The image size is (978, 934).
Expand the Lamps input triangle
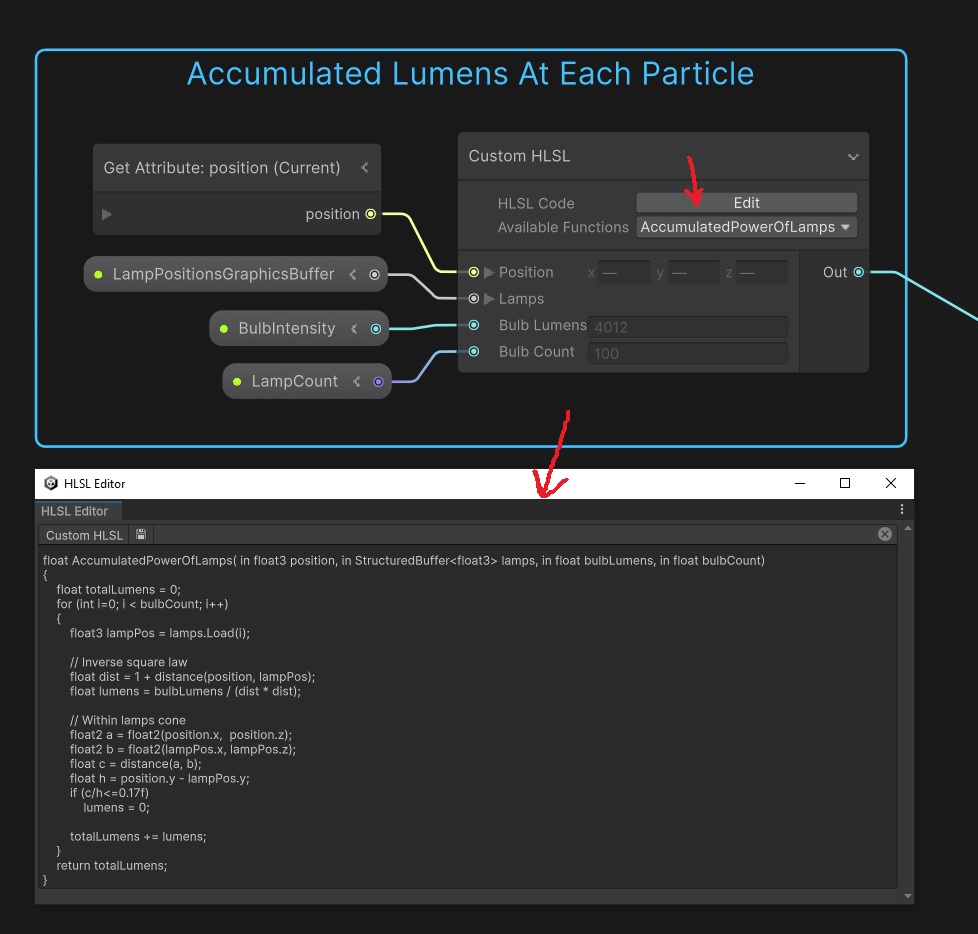[489, 299]
